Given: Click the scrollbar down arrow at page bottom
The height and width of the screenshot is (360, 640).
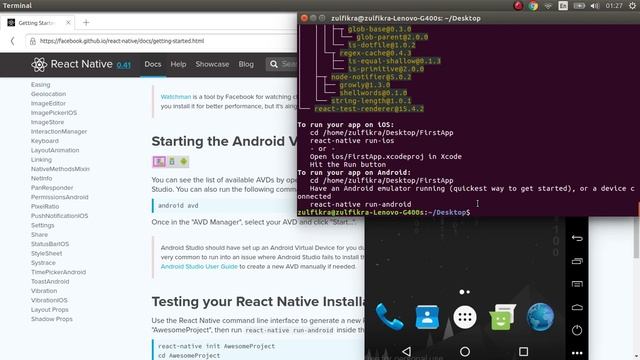Looking at the screenshot, I should coord(637,357).
